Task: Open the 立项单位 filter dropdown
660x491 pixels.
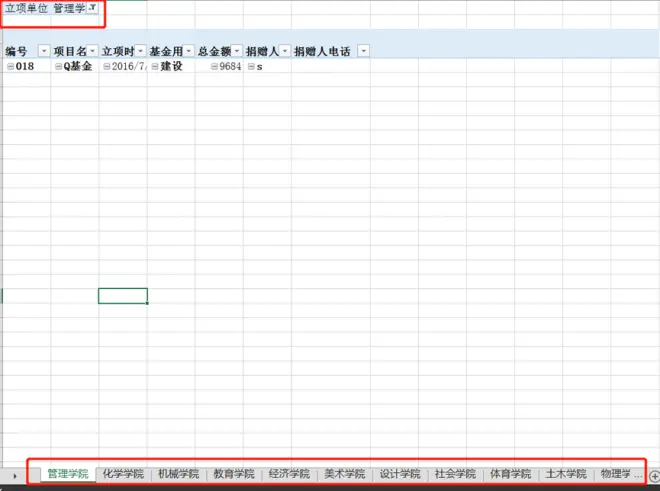Action: [92, 8]
